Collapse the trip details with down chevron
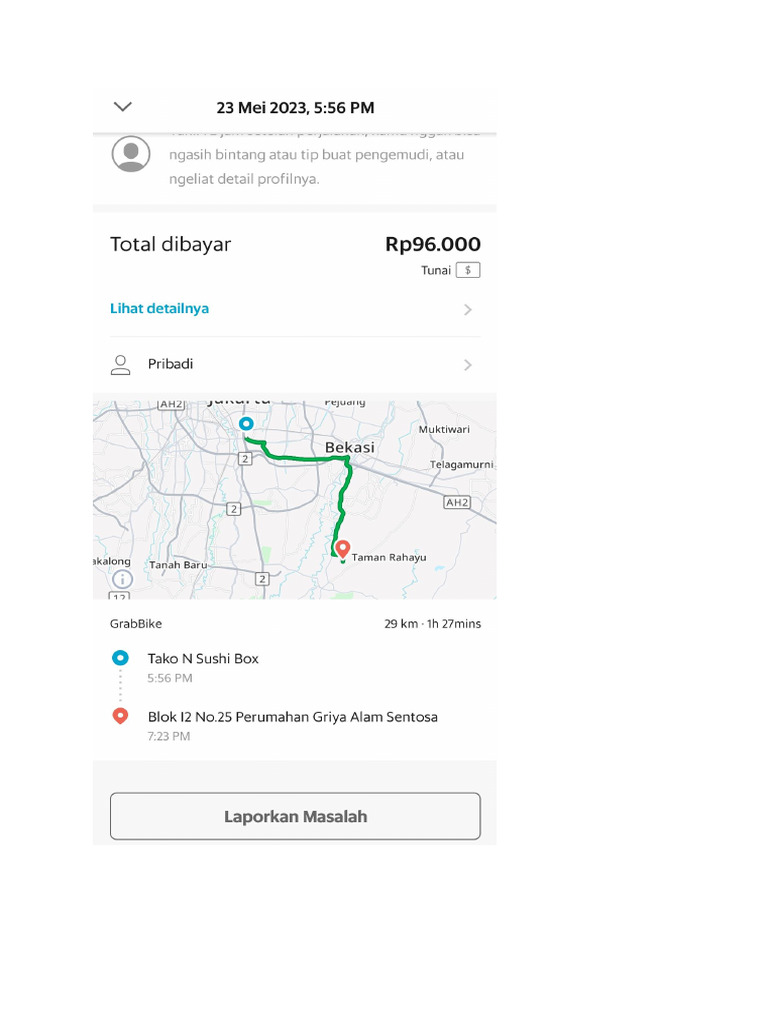Viewport: 768px width, 1024px height. (x=123, y=107)
